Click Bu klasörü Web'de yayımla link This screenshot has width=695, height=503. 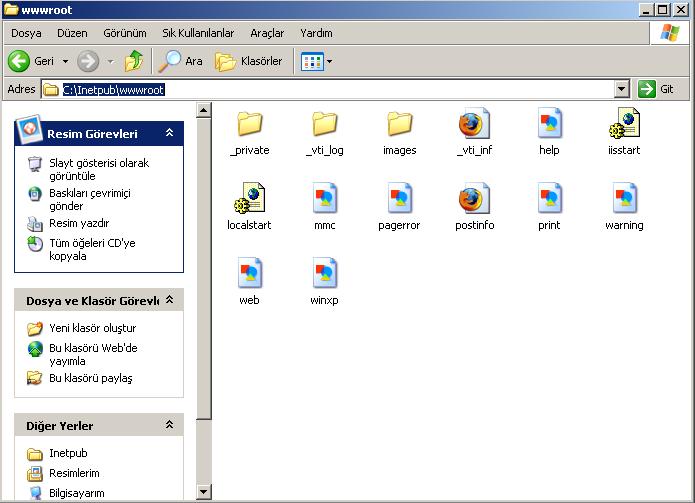[x=93, y=354]
